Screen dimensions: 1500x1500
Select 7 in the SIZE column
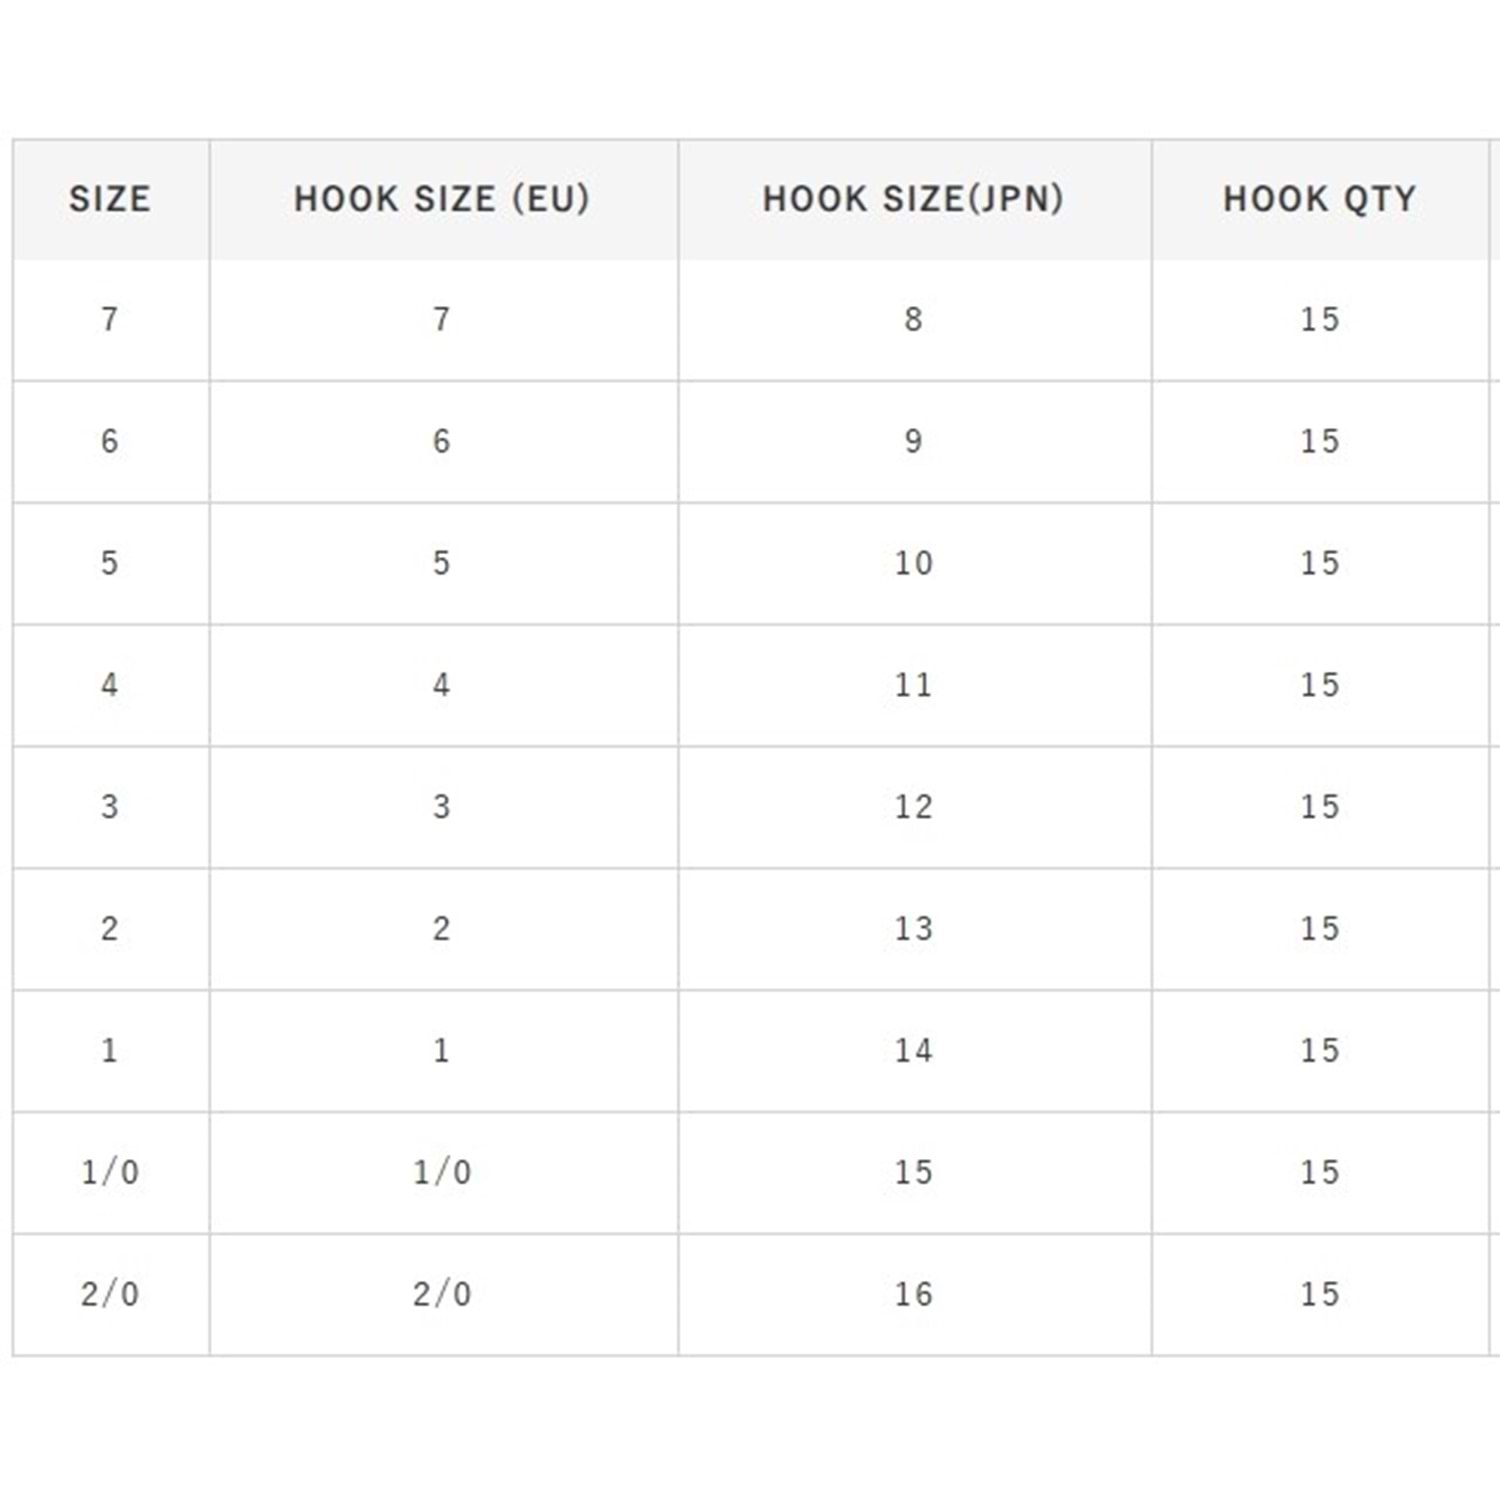(110, 320)
